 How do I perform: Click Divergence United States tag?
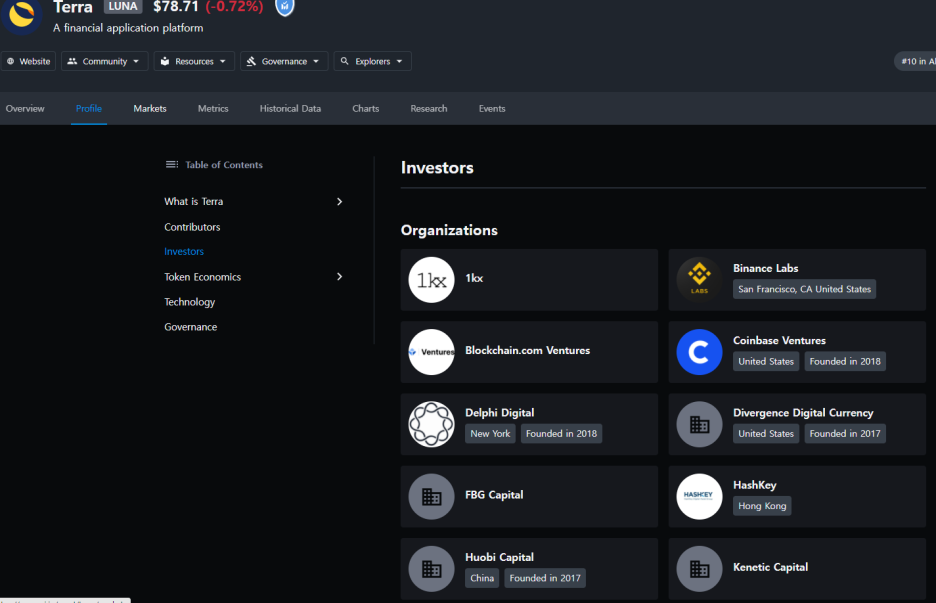tap(766, 433)
